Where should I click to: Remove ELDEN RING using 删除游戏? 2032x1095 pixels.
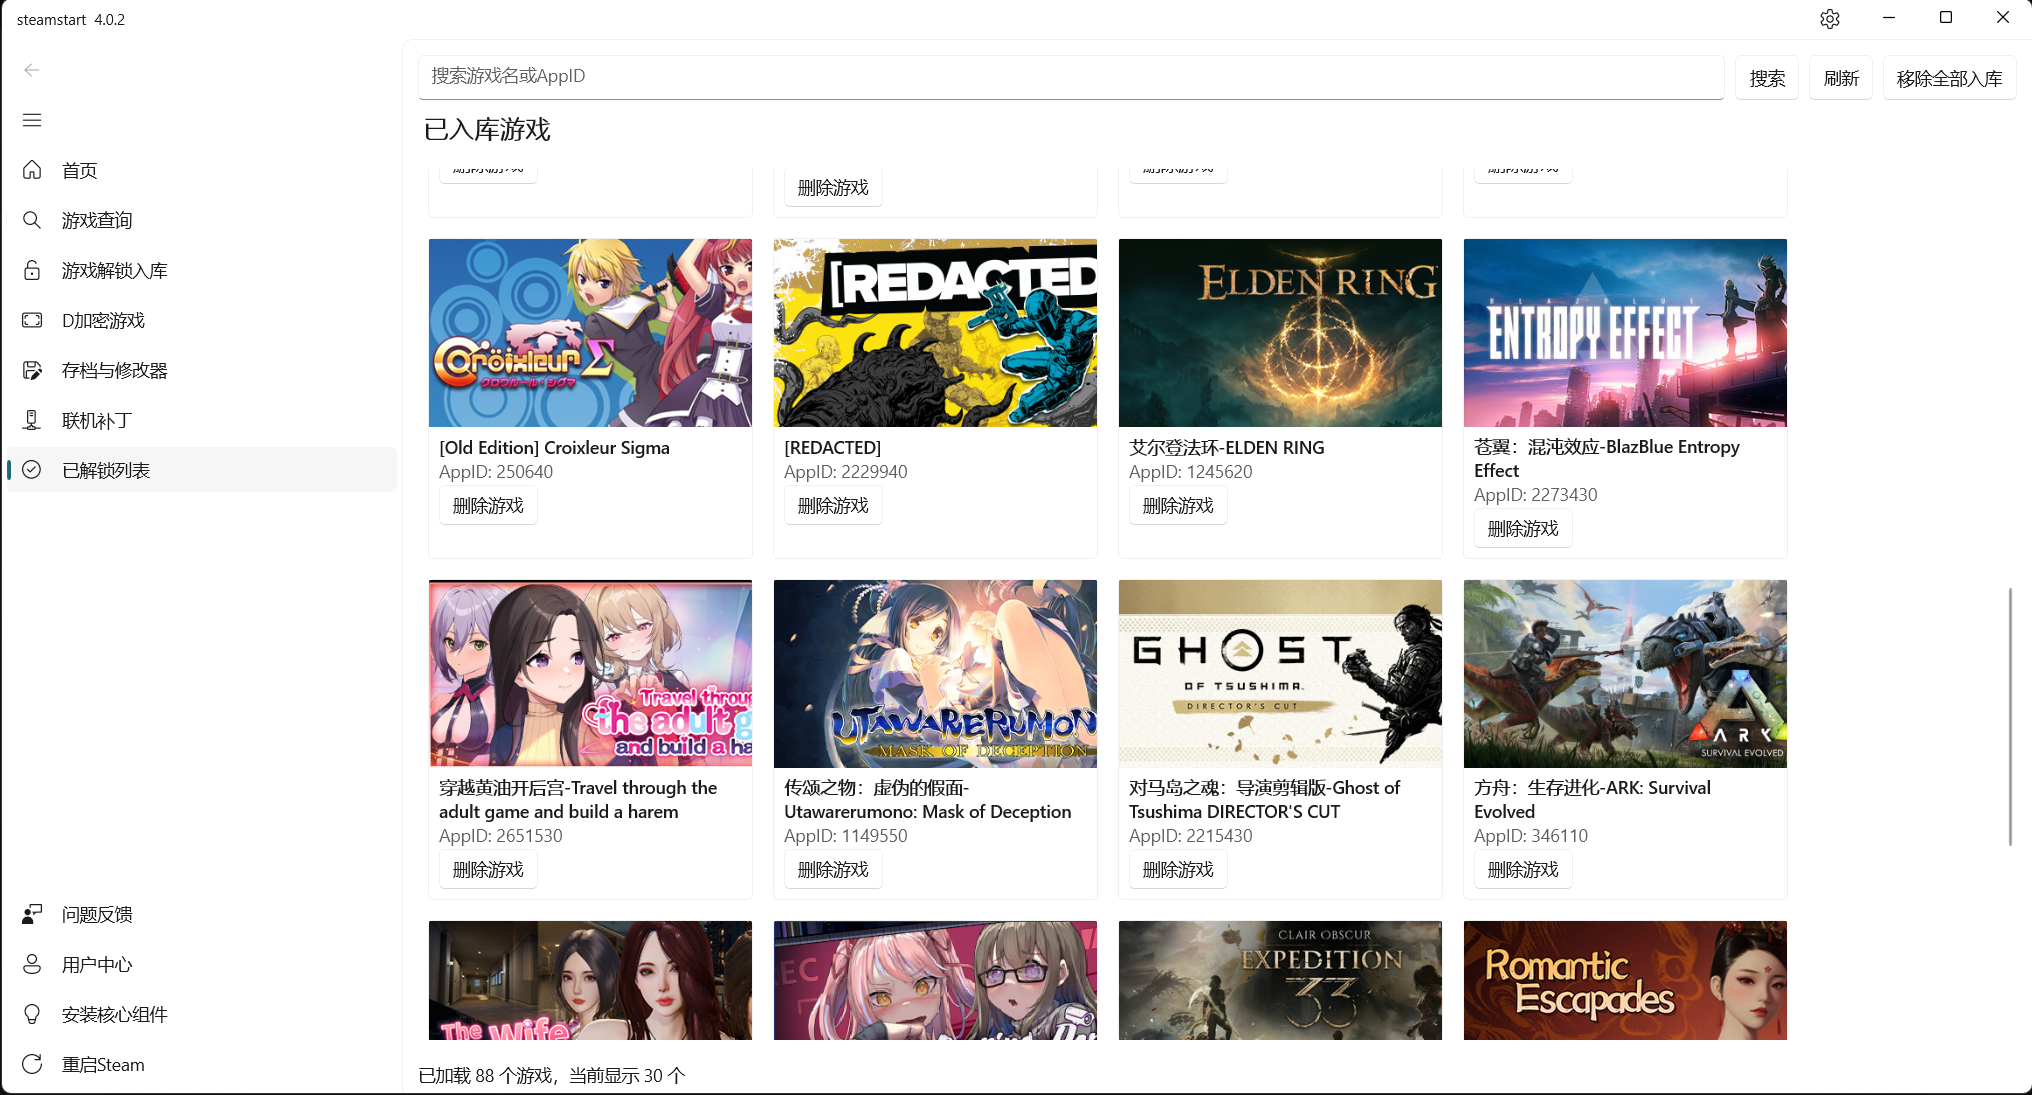1178,506
